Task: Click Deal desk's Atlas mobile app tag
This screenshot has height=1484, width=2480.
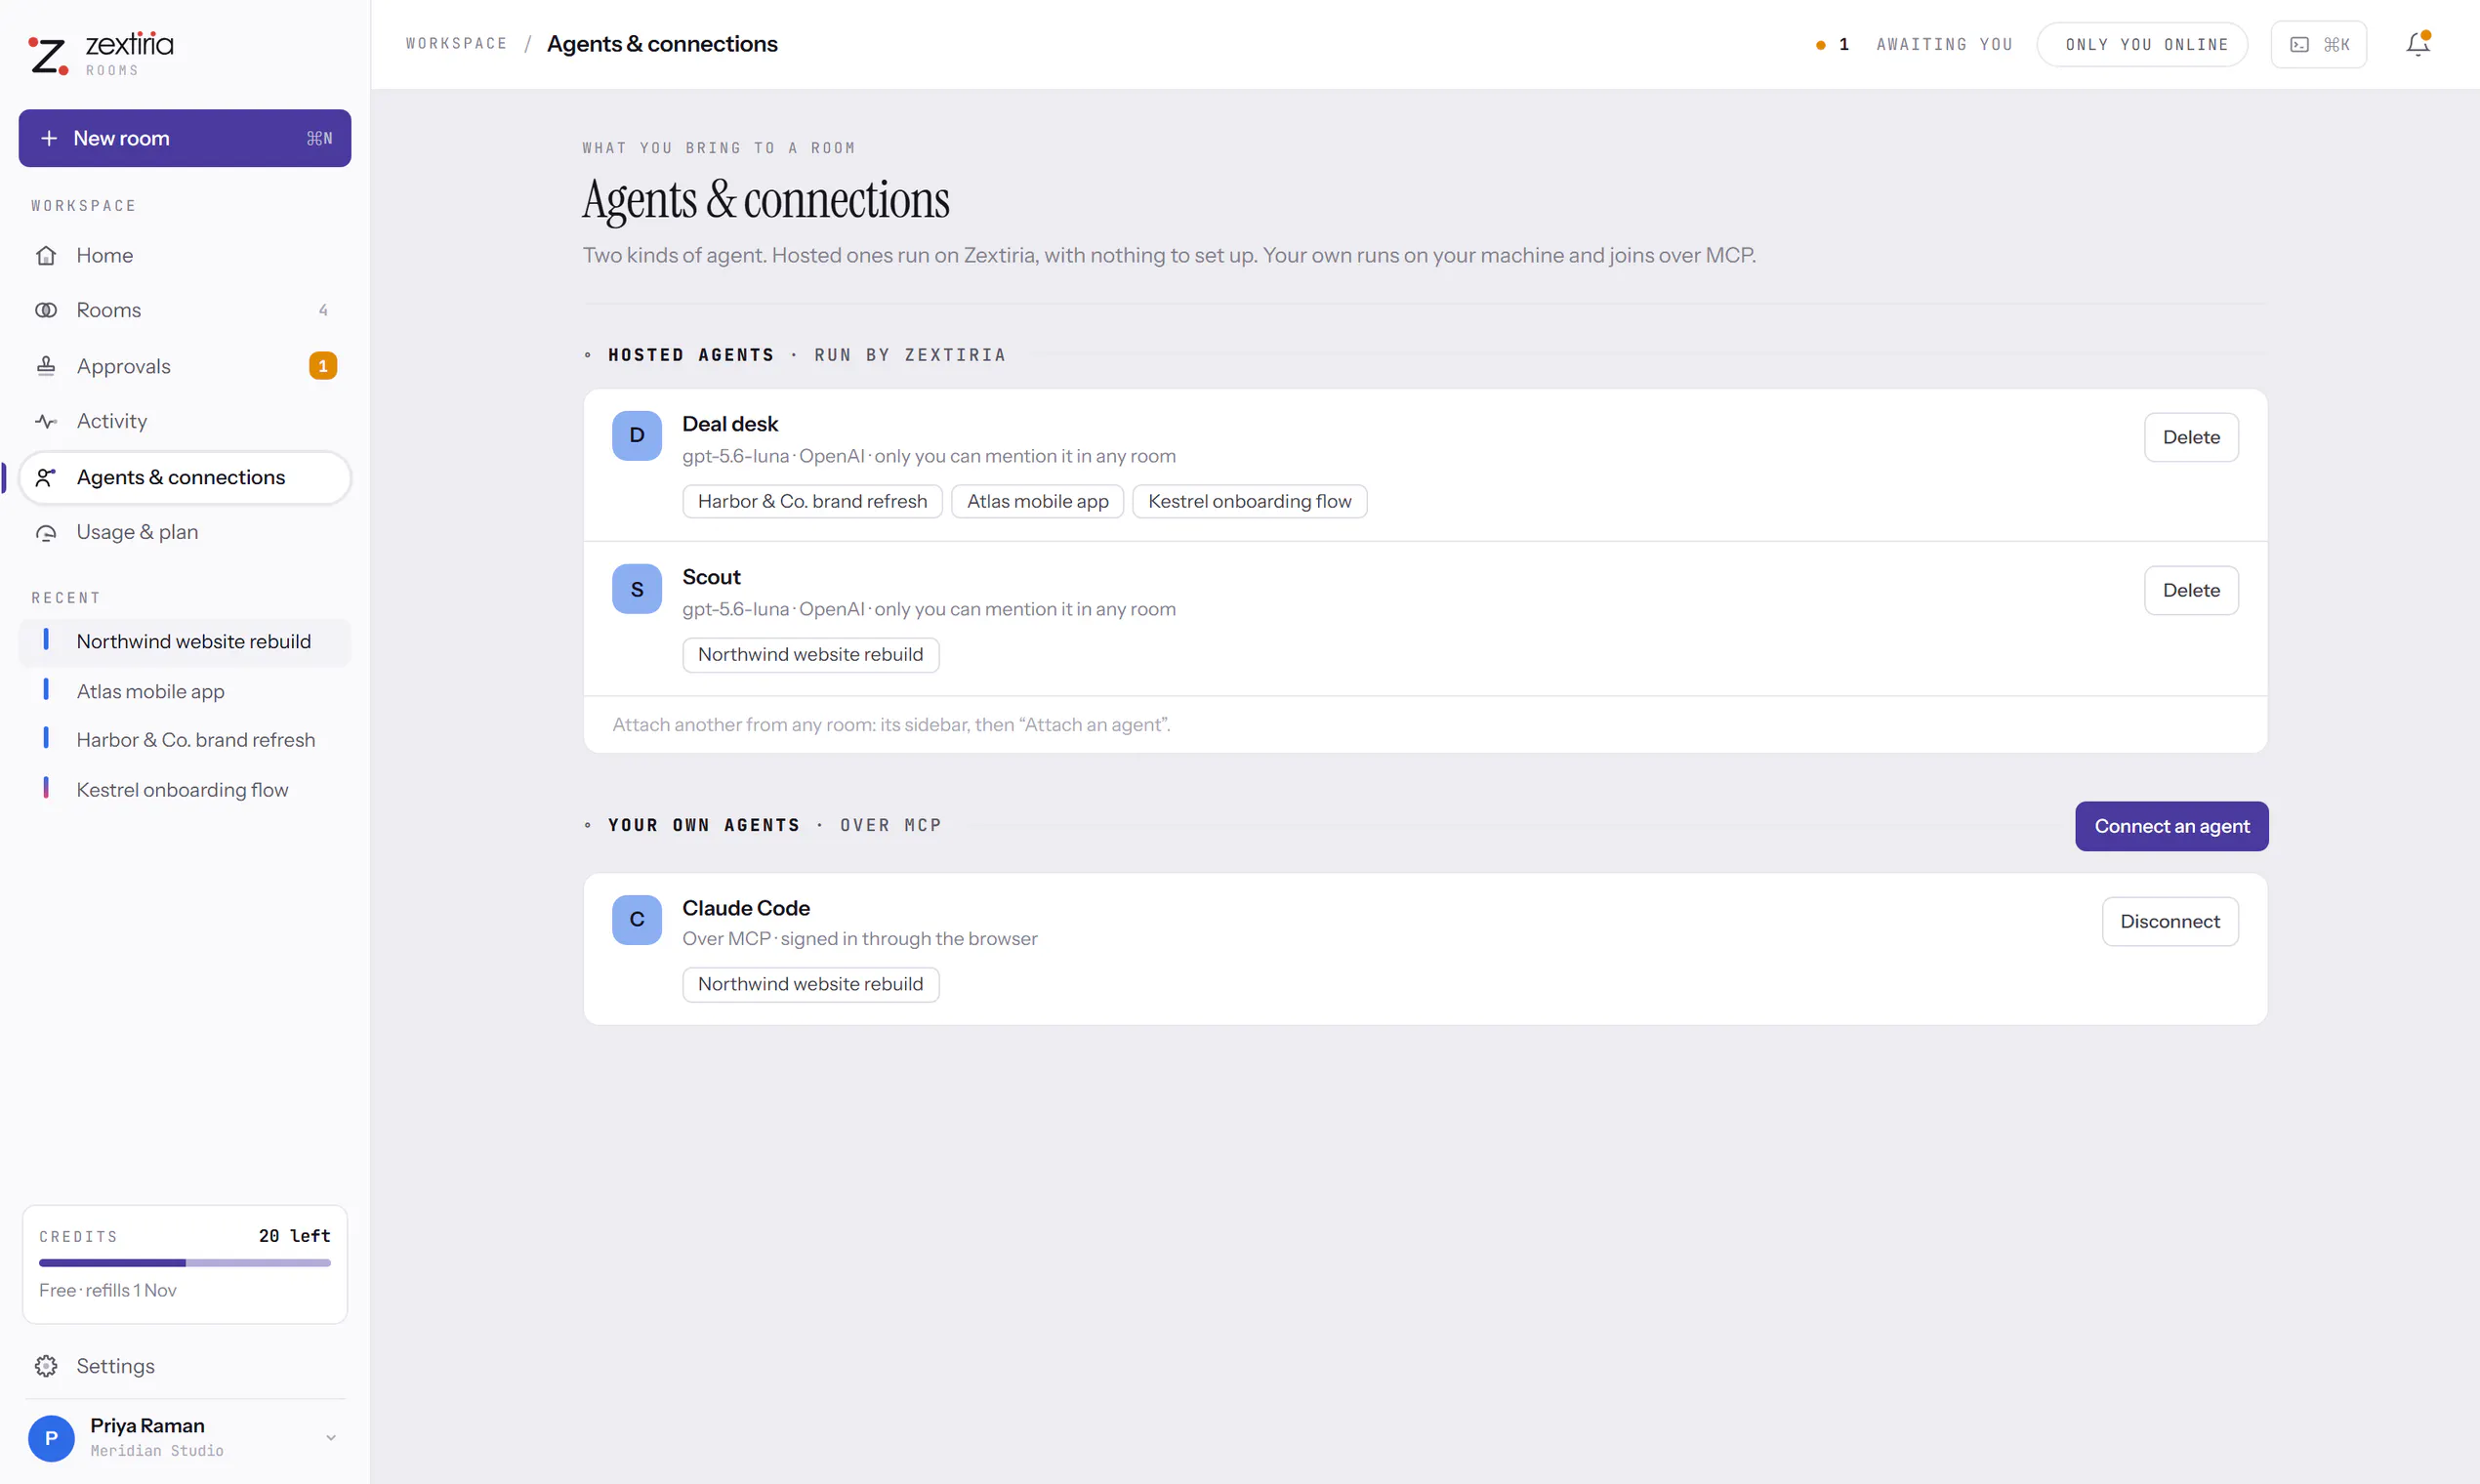Action: click(x=1037, y=501)
